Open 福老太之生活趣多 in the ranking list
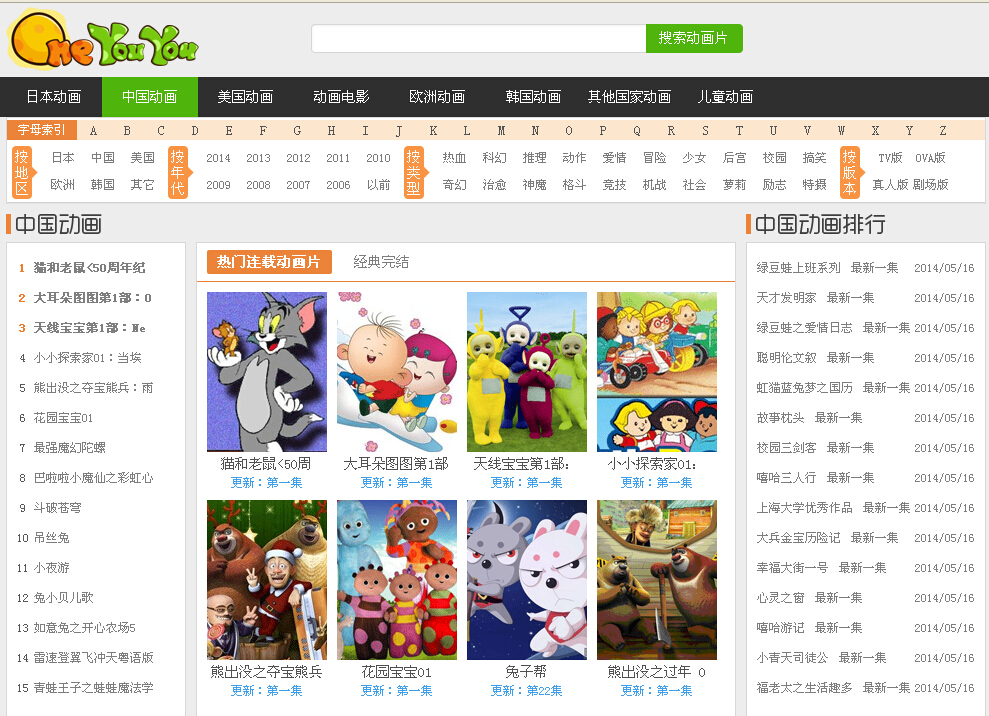 tap(805, 688)
